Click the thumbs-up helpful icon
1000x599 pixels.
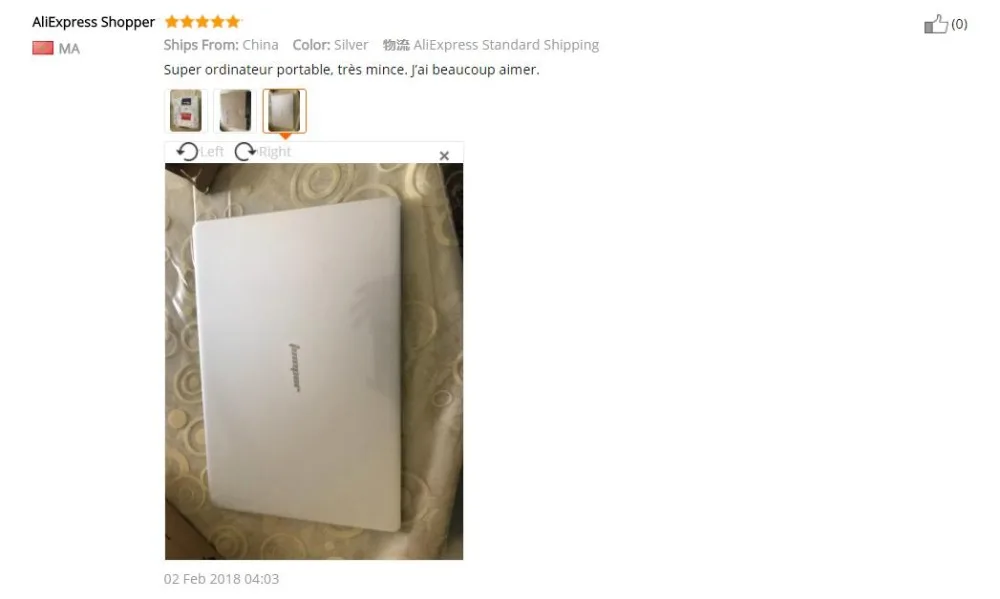pyautogui.click(x=936, y=24)
